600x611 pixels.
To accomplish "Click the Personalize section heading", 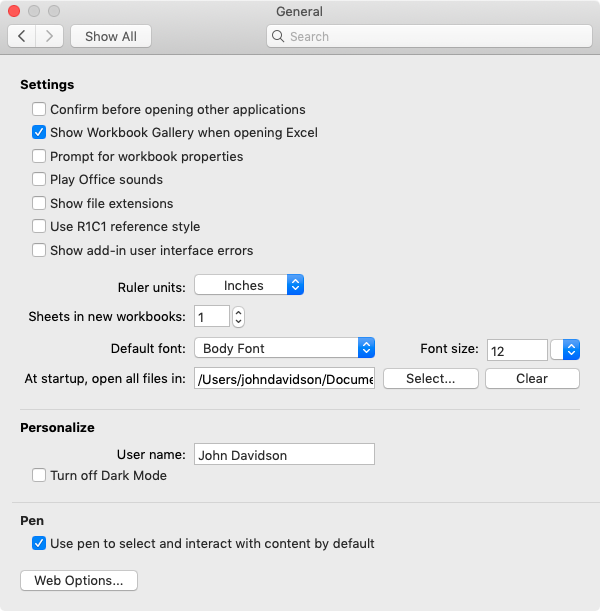I will click(x=57, y=427).
